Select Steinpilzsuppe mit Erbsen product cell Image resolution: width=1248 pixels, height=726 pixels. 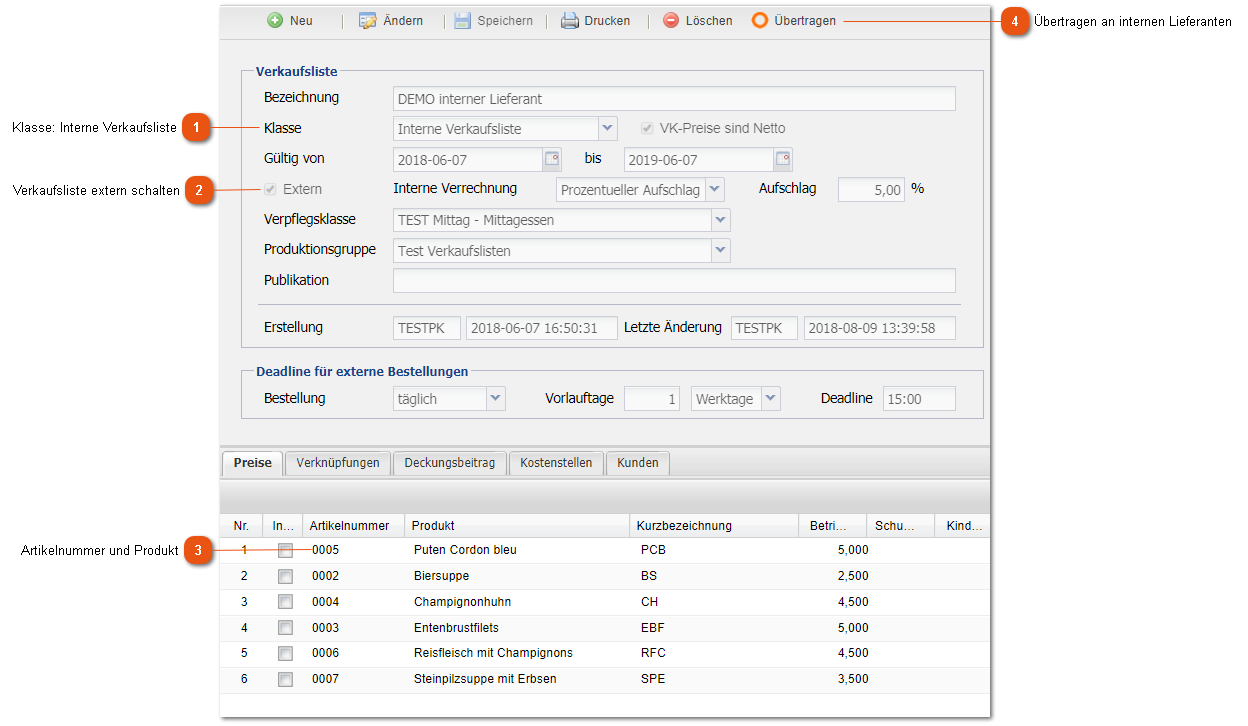tap(485, 679)
